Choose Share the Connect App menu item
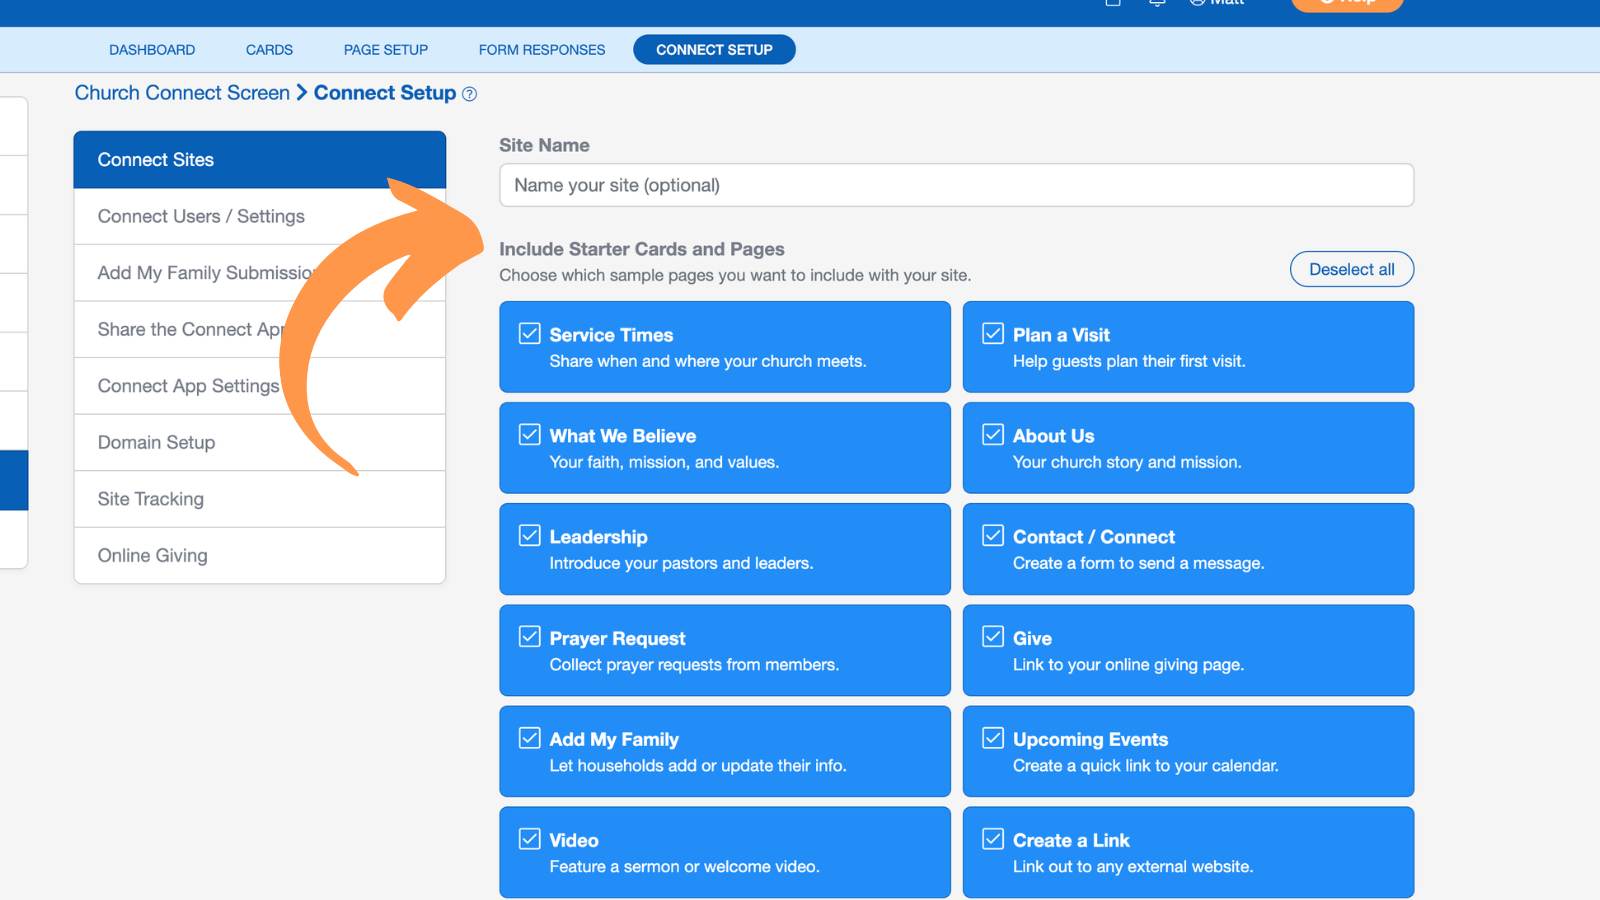1600x900 pixels. tap(260, 329)
